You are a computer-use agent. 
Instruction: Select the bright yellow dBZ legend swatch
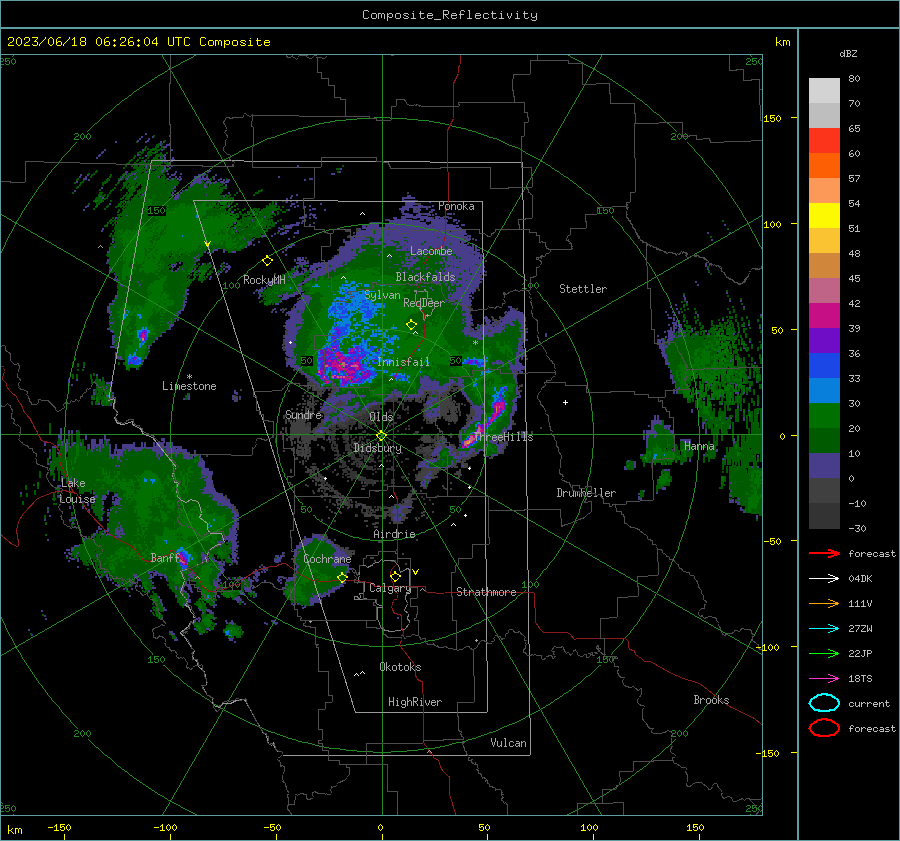click(824, 215)
